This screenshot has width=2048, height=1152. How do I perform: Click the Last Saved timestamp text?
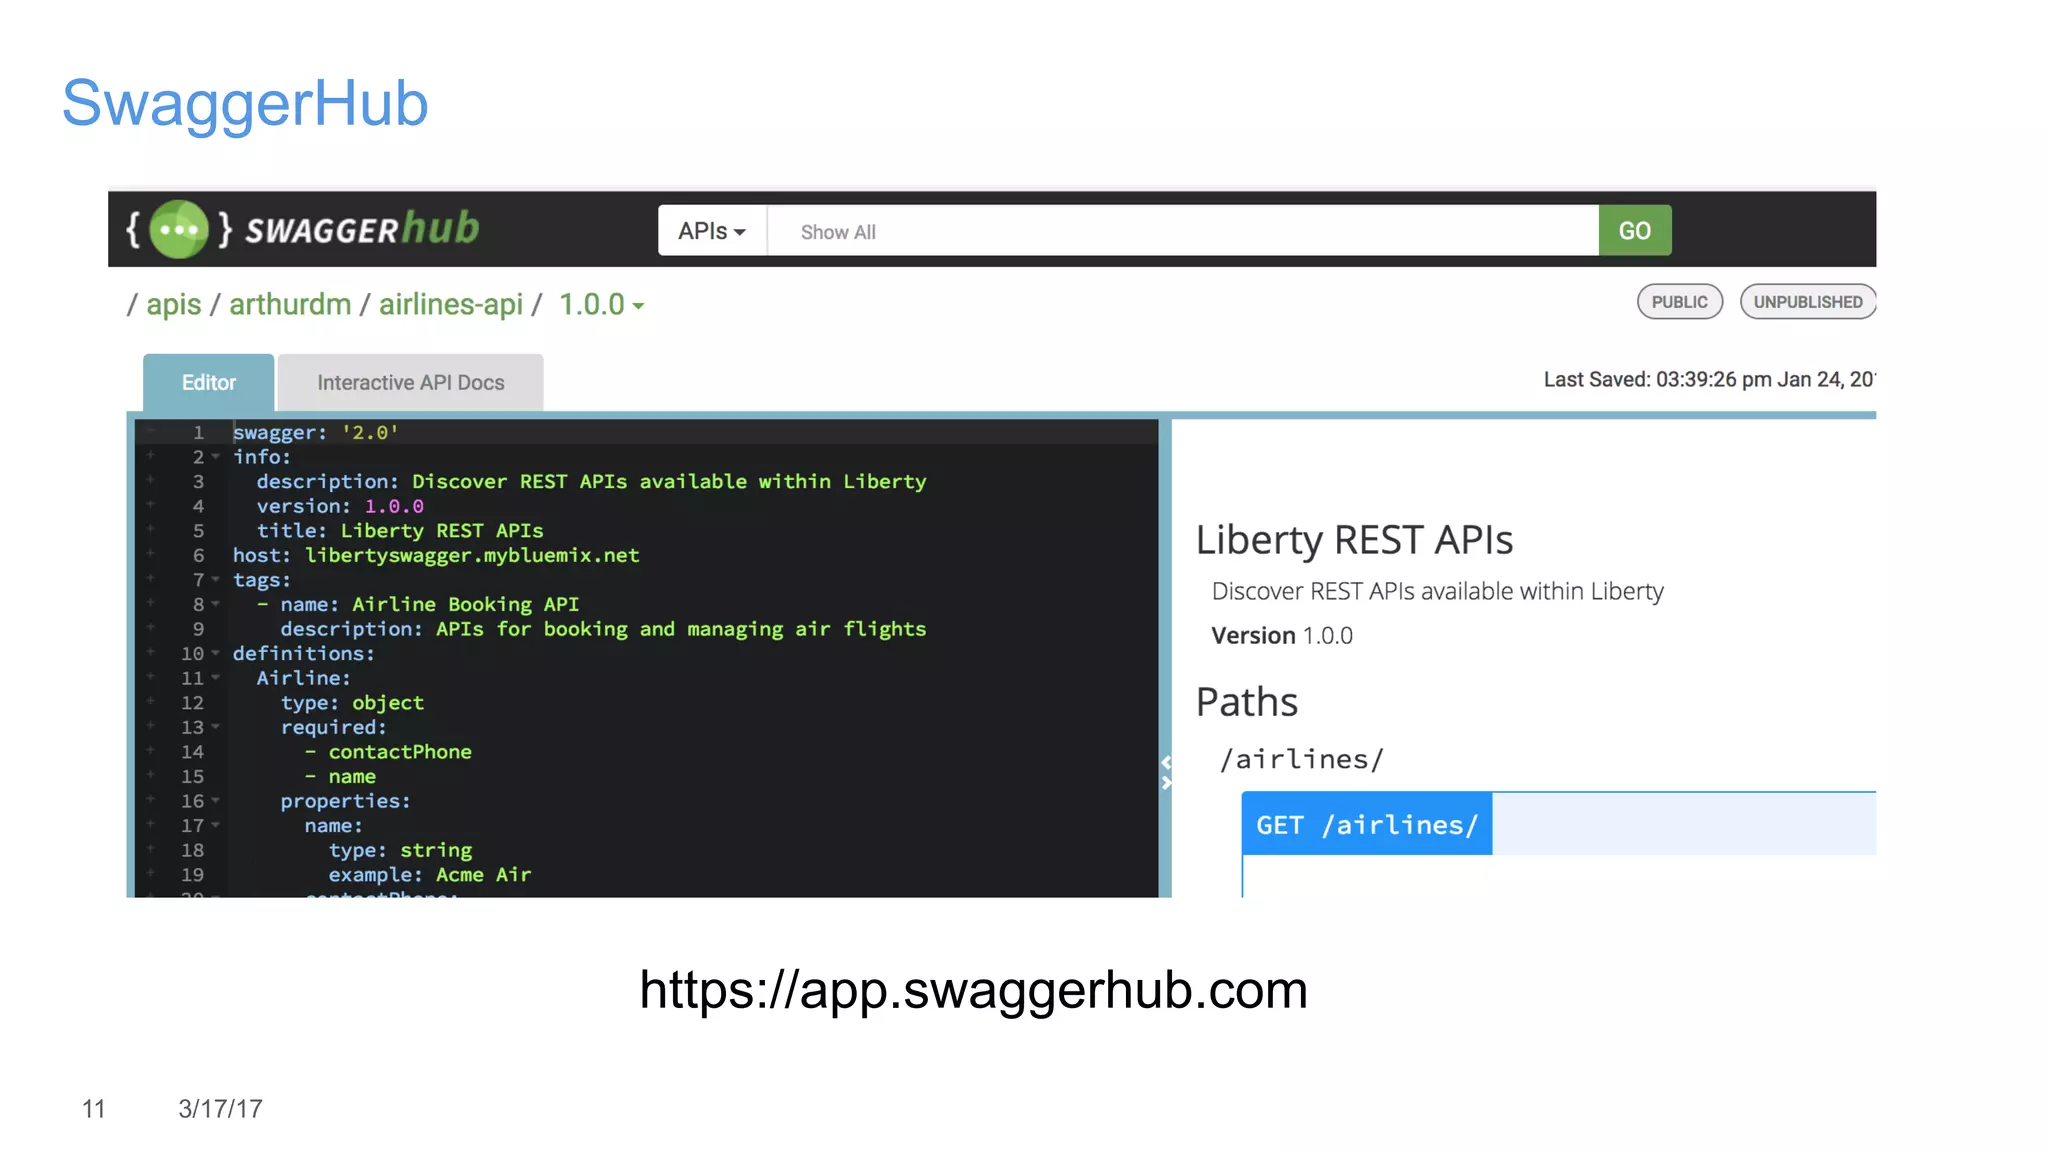(x=1709, y=380)
